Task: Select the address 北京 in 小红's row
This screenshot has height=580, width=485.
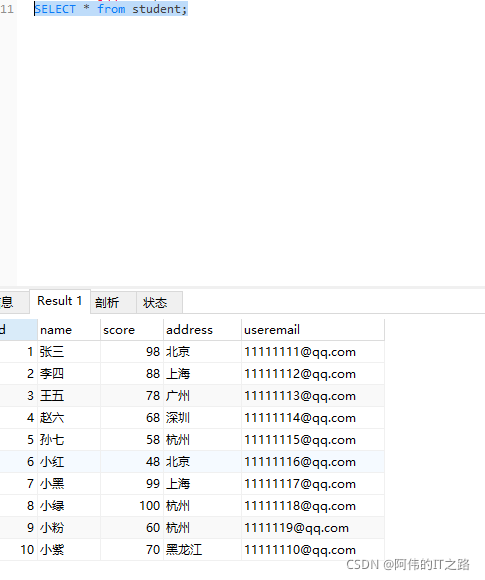Action: 202,462
